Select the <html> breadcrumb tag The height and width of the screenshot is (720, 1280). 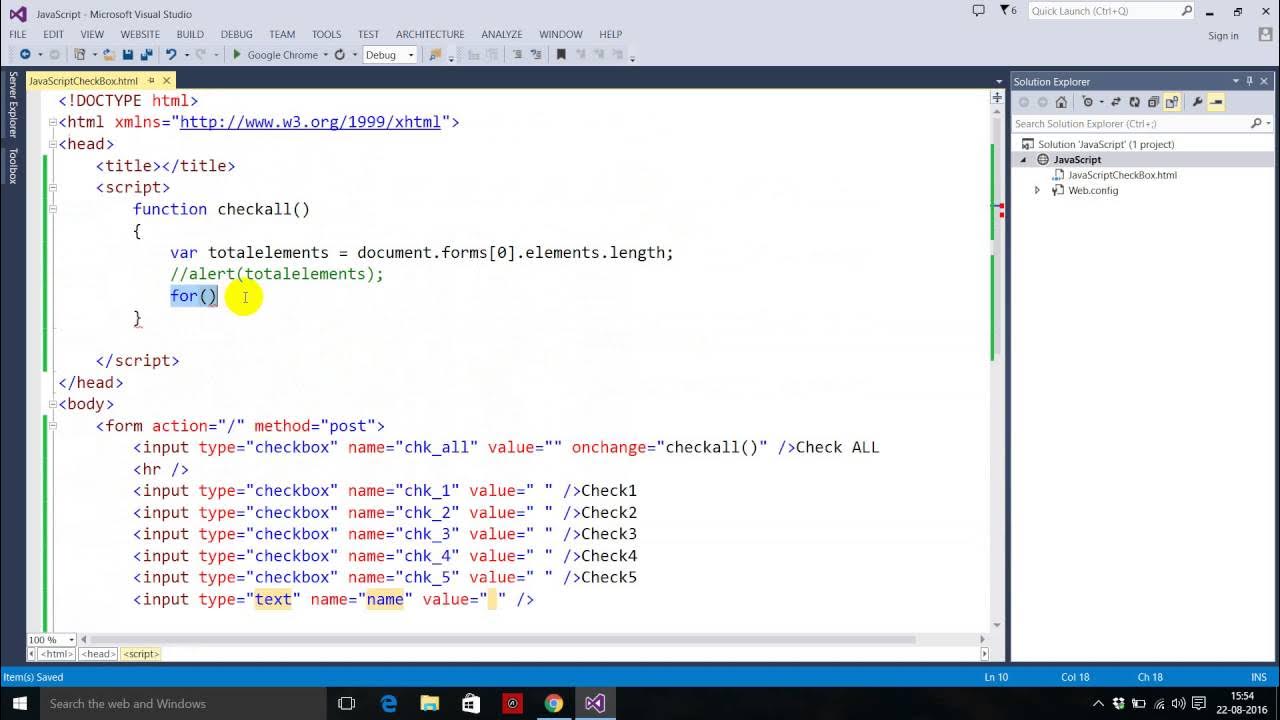[x=56, y=654]
